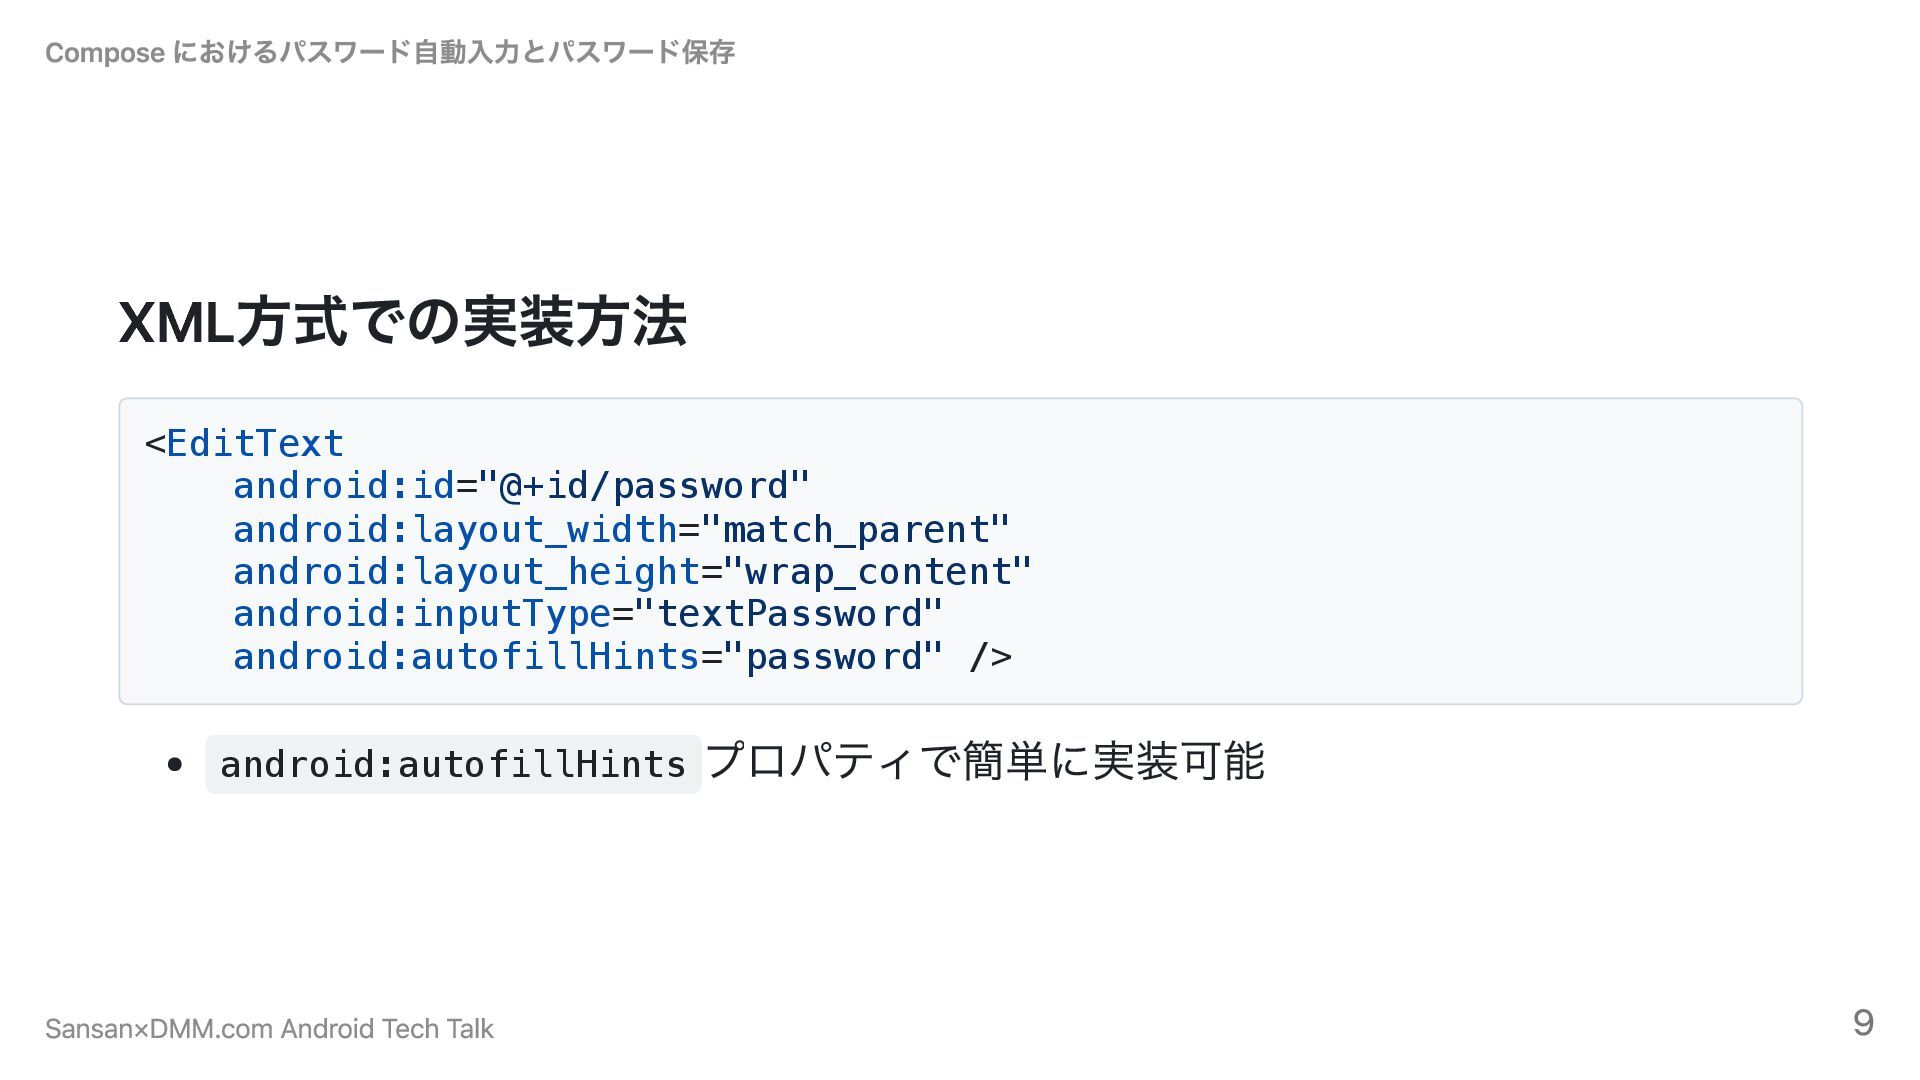Click the slide title "XML方式での実装方法"
This screenshot has height=1080, width=1920.
tap(402, 322)
